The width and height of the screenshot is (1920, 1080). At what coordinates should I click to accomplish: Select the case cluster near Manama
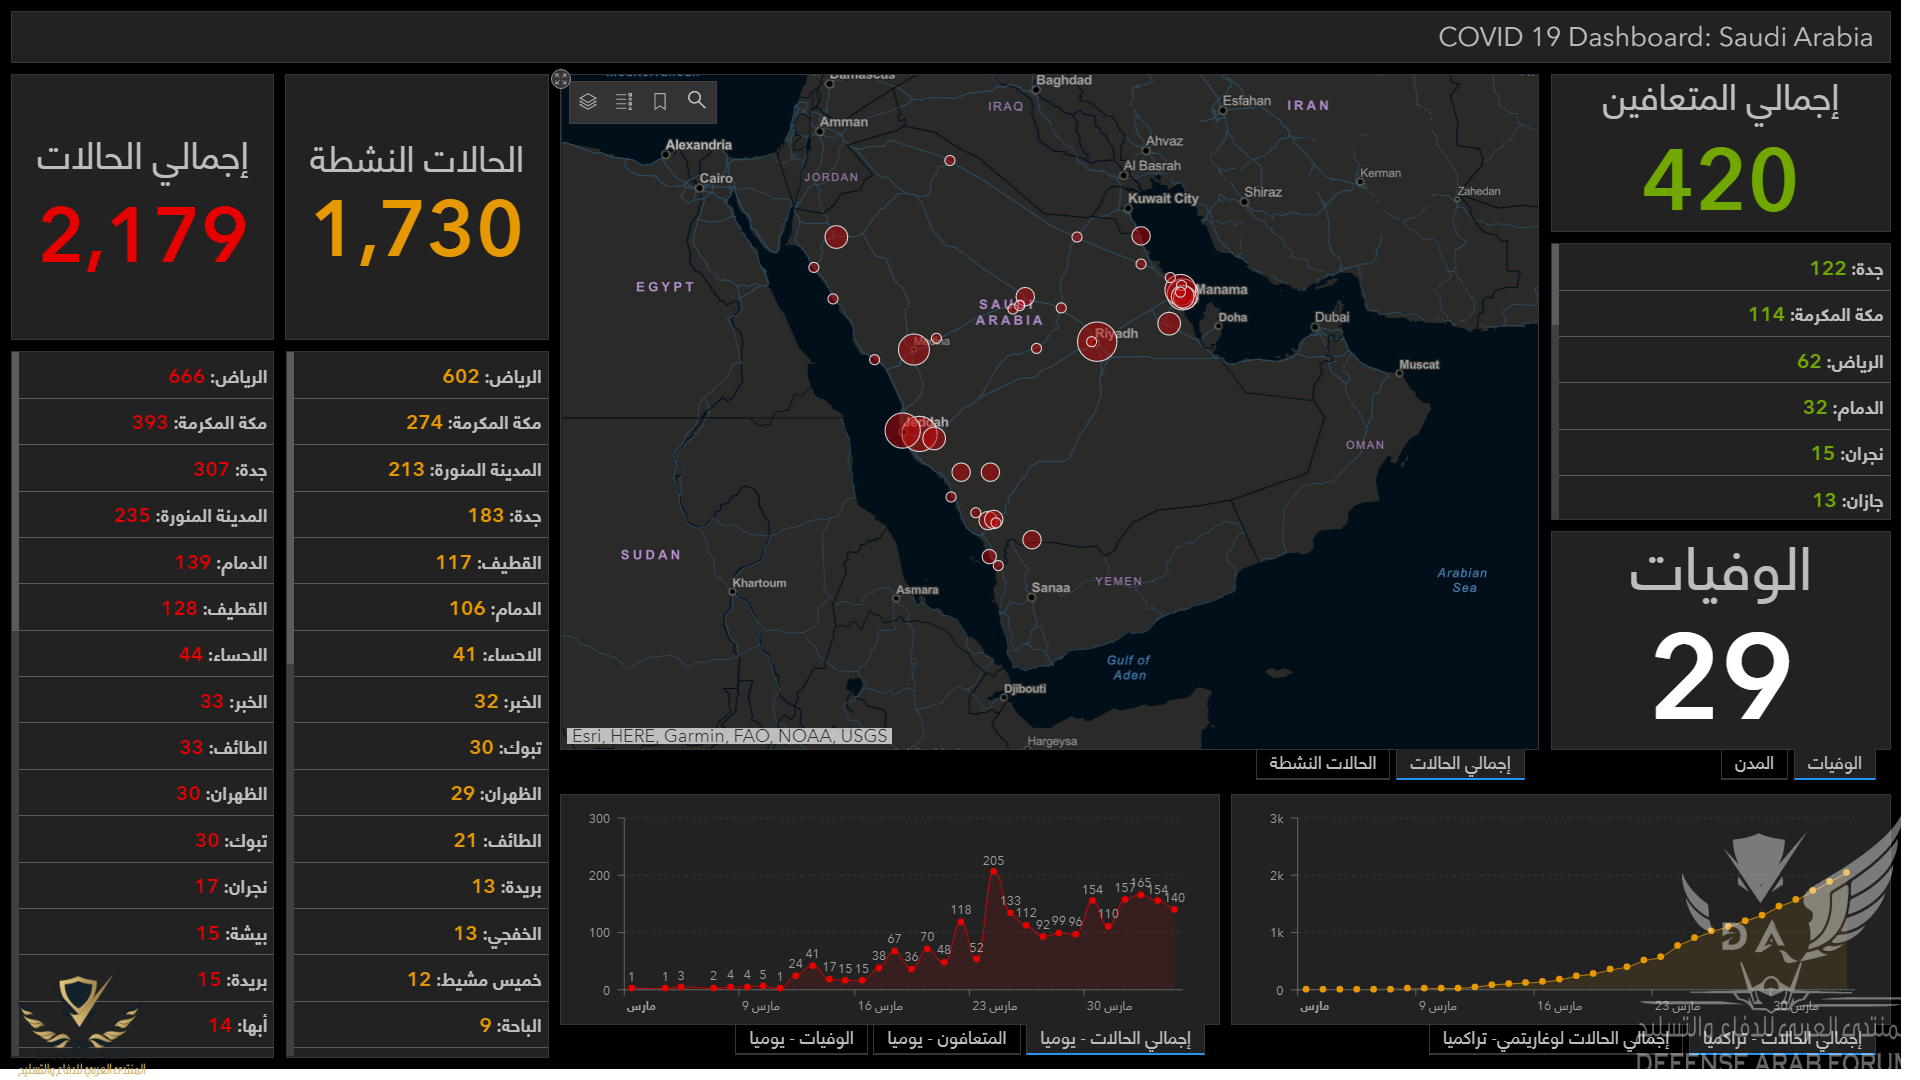(1181, 292)
